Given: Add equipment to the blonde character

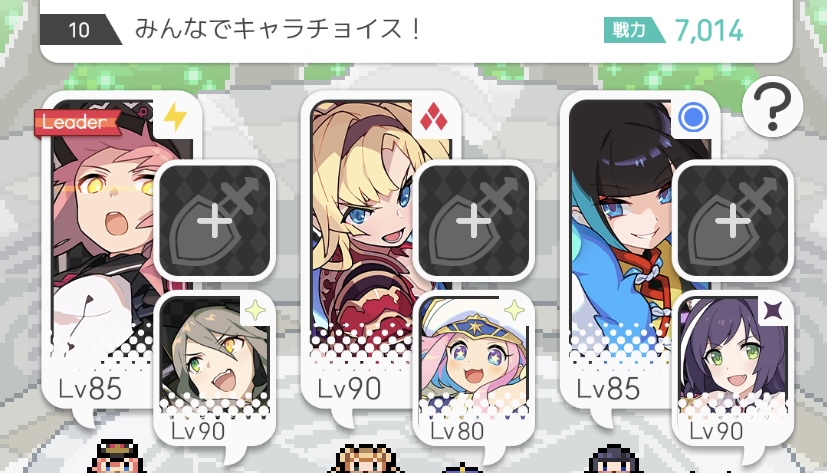Looking at the screenshot, I should pos(474,220).
